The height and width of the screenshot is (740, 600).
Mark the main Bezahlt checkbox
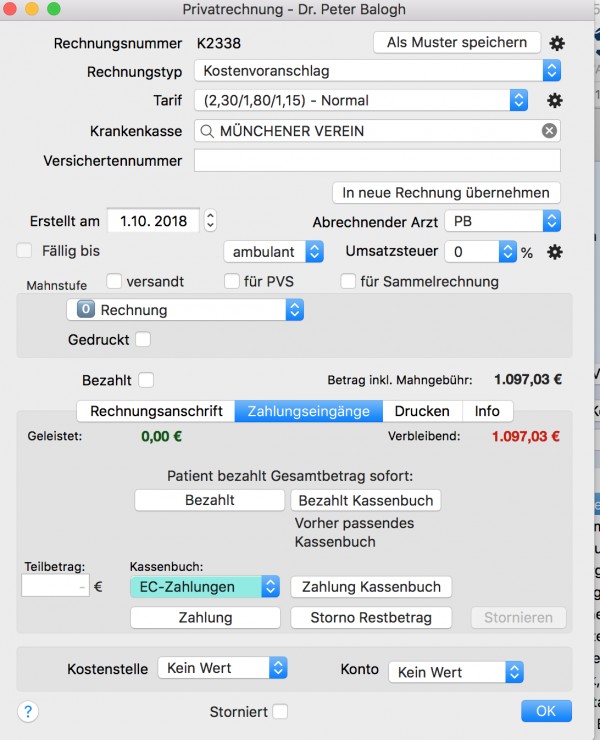[x=146, y=380]
